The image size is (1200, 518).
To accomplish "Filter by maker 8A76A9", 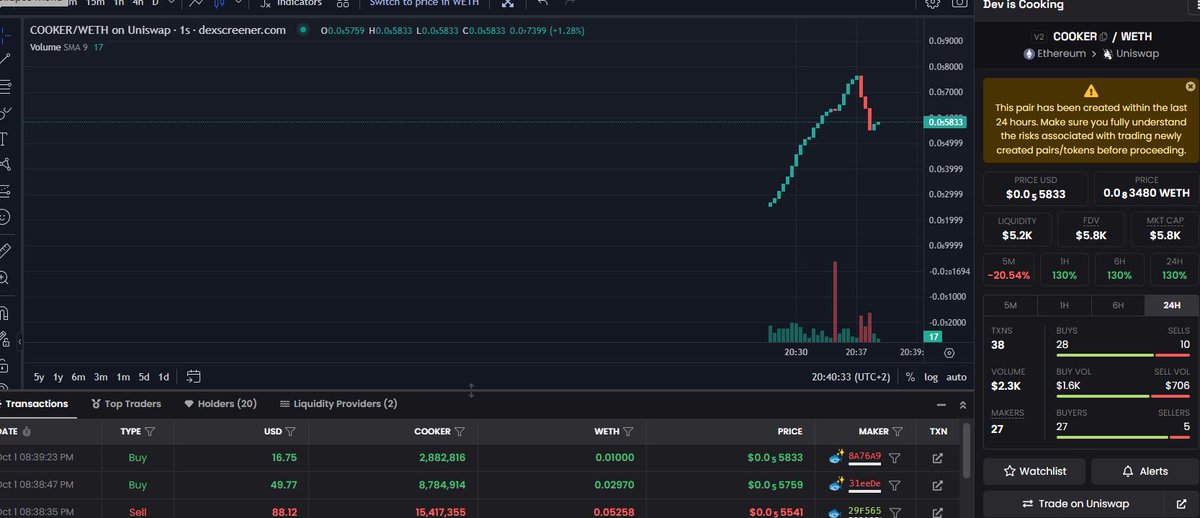I will [x=895, y=458].
